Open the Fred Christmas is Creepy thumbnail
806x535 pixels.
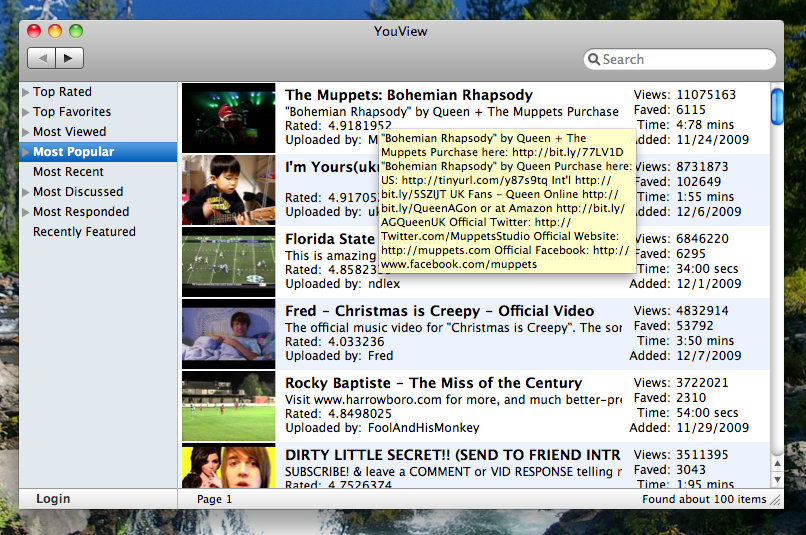click(229, 334)
